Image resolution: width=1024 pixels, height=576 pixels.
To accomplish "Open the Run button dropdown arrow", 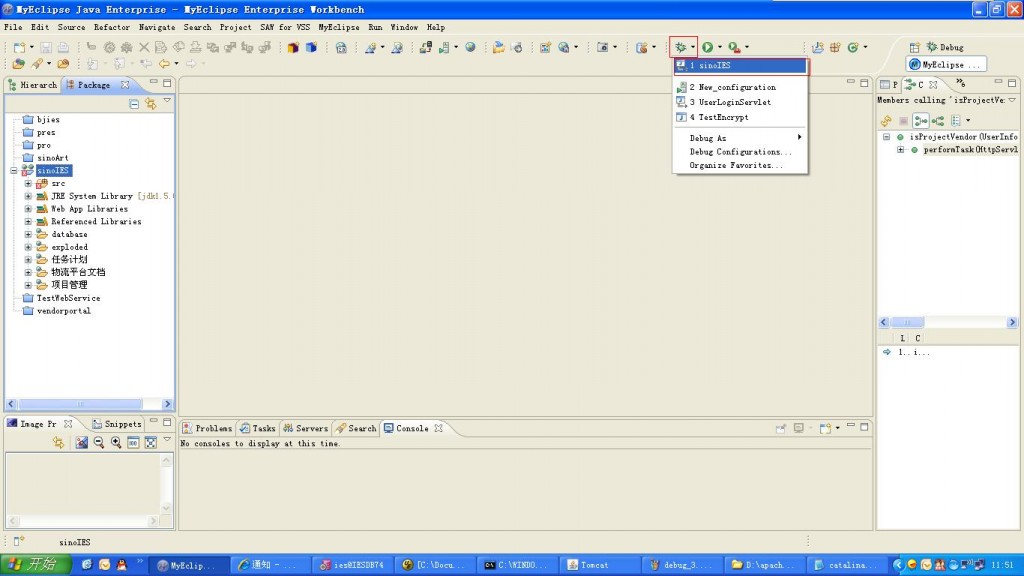I will coord(720,47).
